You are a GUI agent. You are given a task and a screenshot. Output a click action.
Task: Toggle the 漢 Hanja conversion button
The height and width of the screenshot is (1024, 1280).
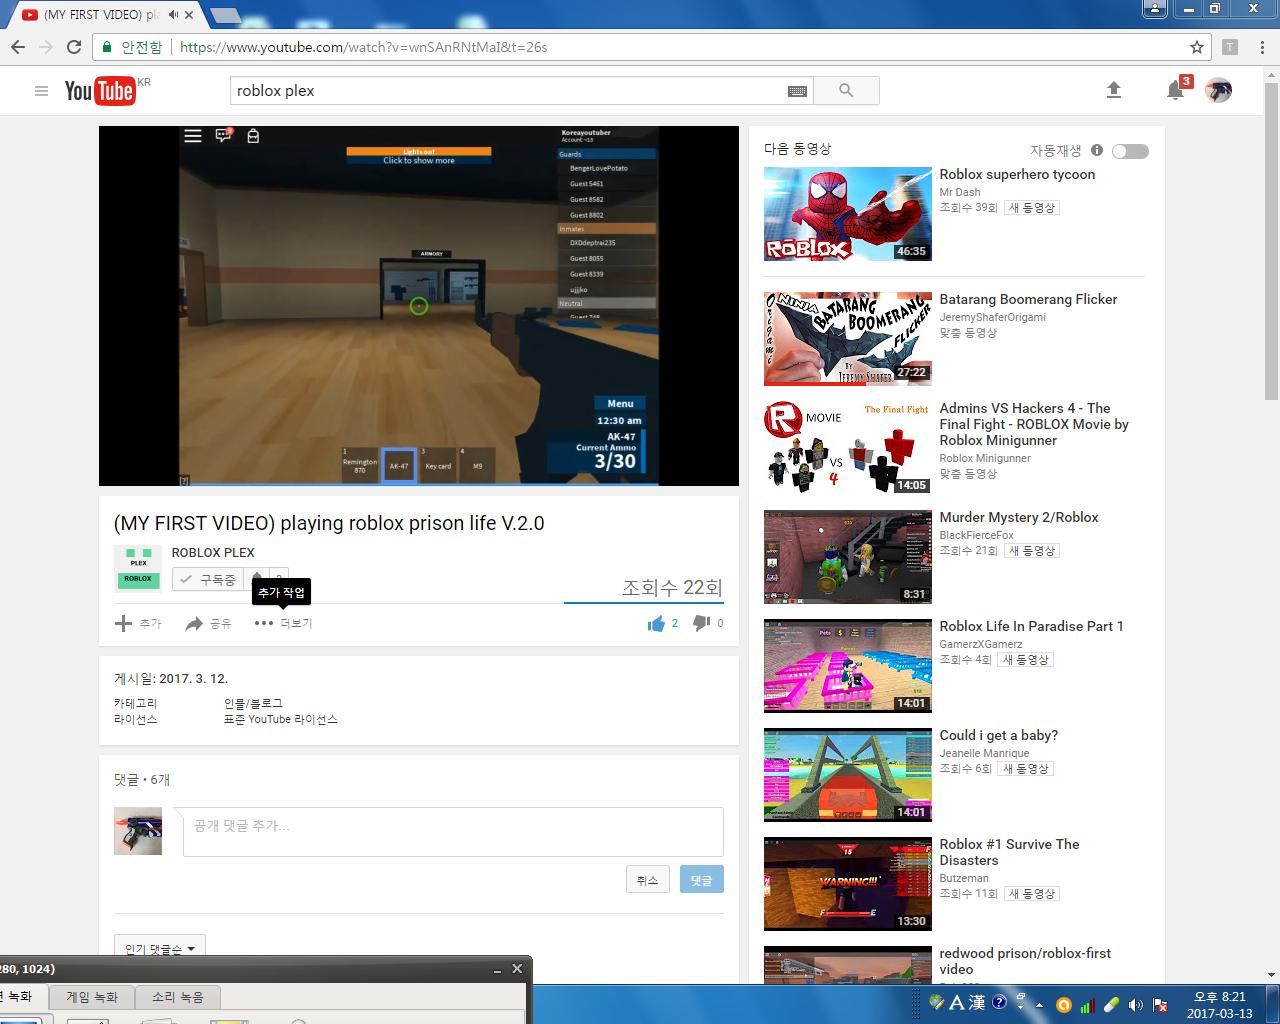click(977, 1002)
